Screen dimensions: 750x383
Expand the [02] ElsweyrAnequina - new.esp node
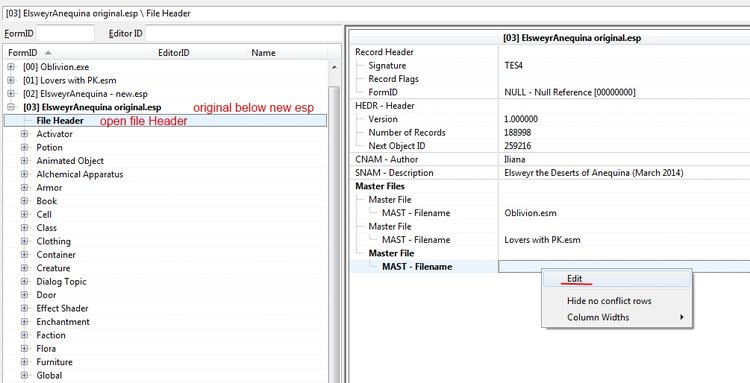tap(11, 94)
